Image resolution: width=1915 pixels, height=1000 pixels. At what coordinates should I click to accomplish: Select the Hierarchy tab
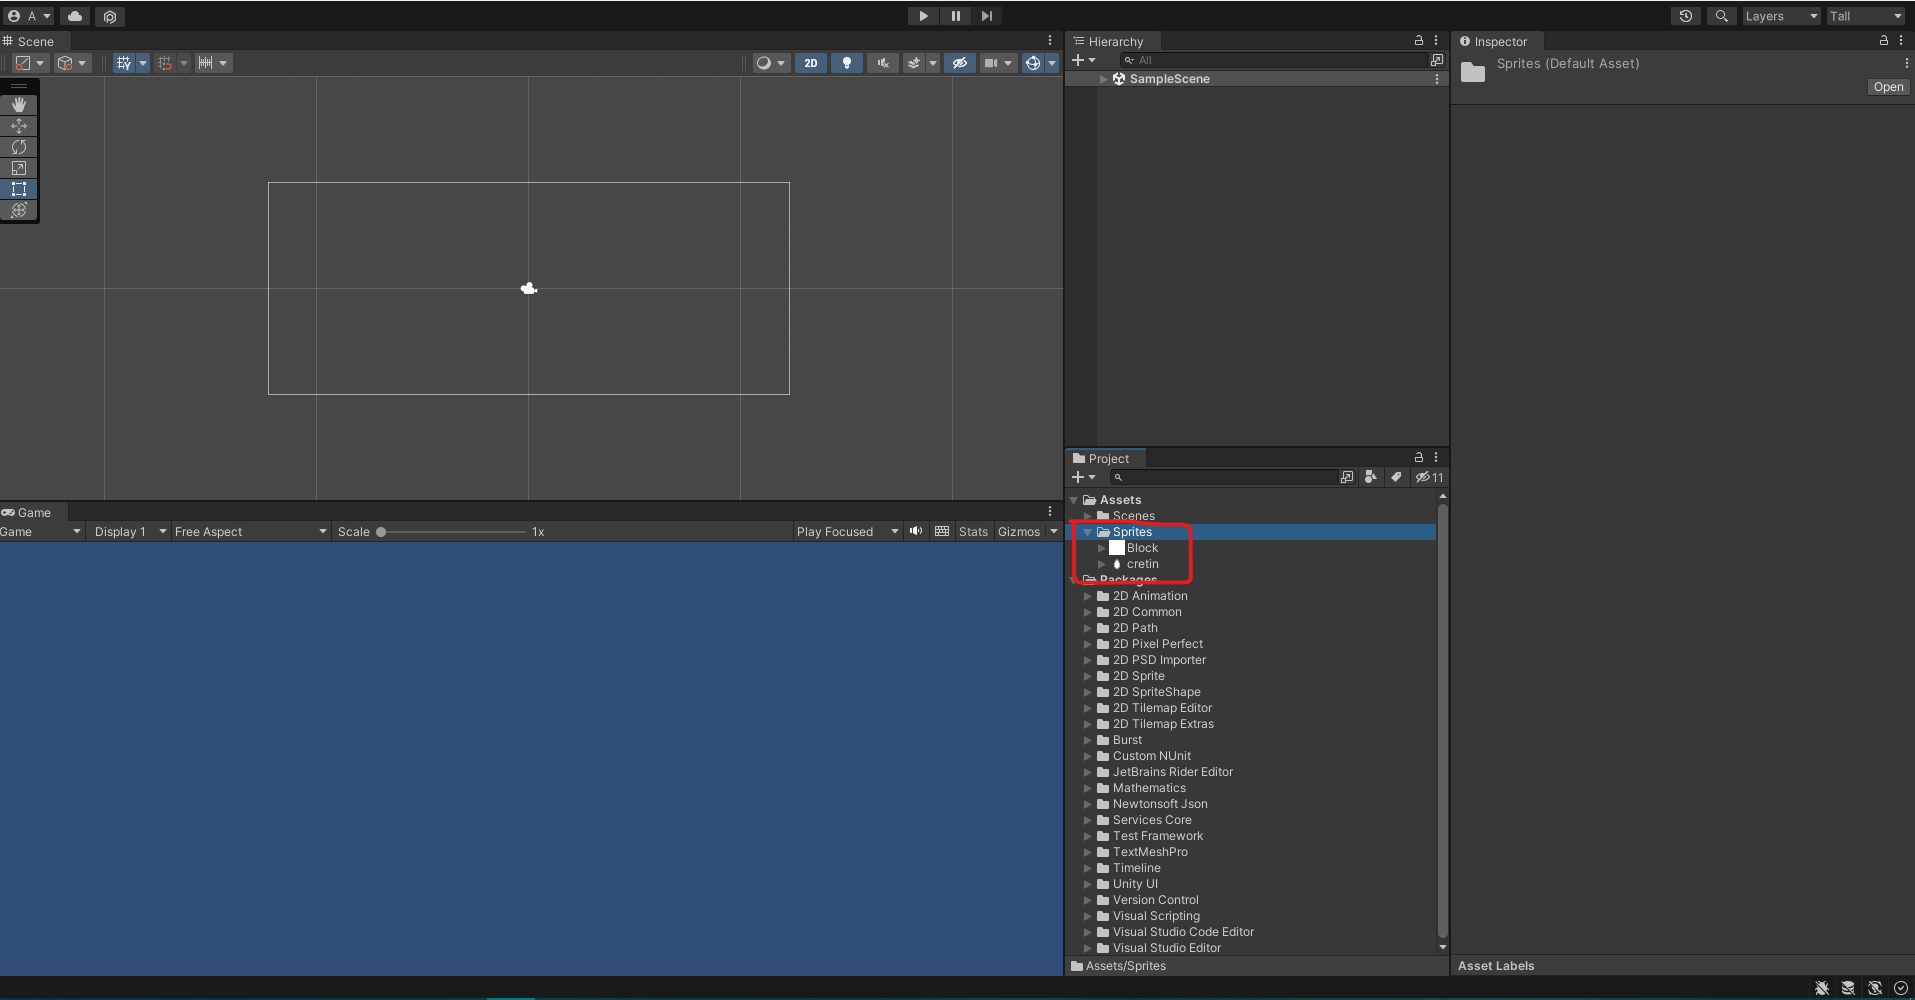1114,42
